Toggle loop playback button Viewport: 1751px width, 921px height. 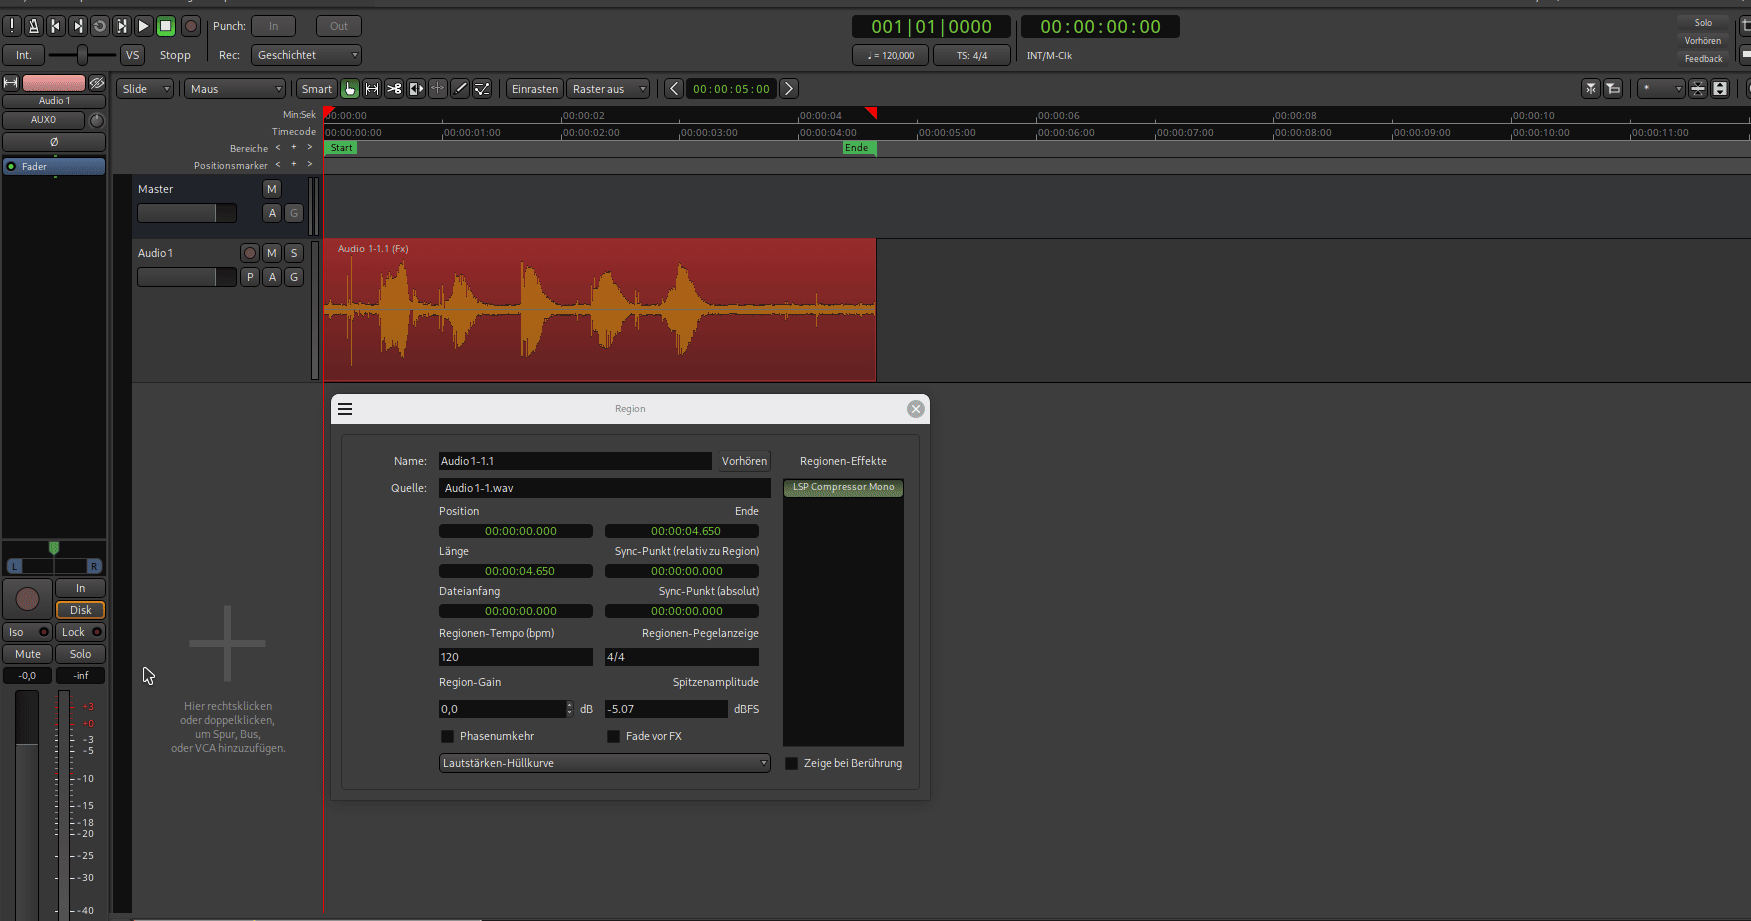coord(100,26)
